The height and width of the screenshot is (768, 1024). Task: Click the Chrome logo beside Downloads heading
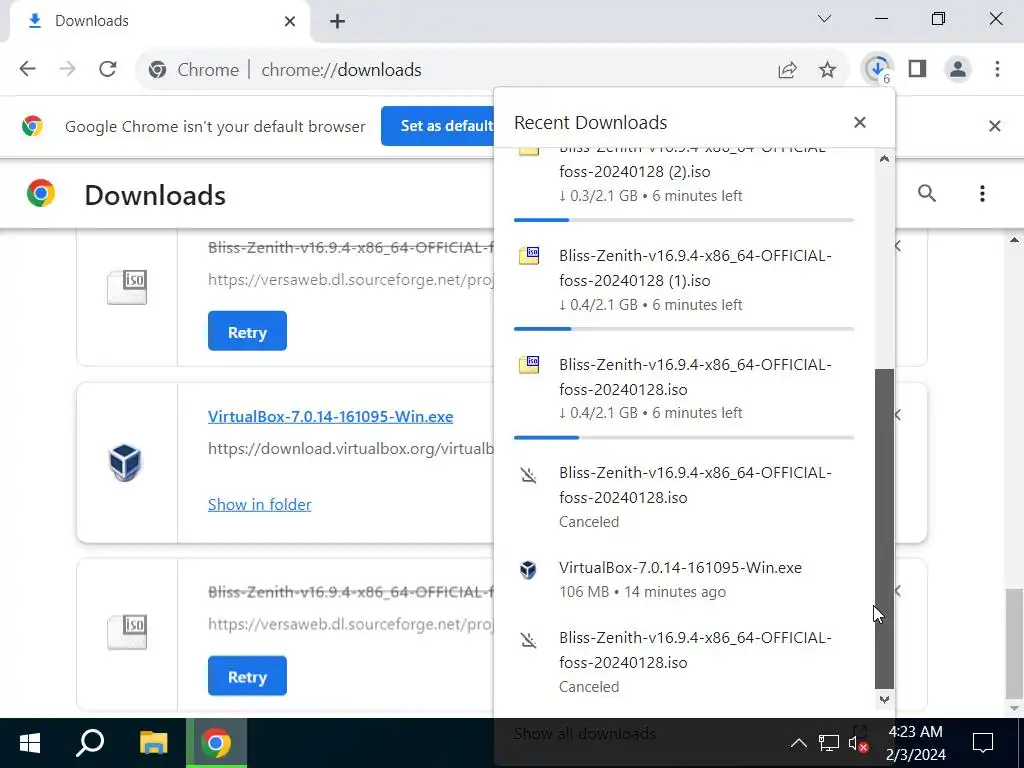click(x=40, y=194)
